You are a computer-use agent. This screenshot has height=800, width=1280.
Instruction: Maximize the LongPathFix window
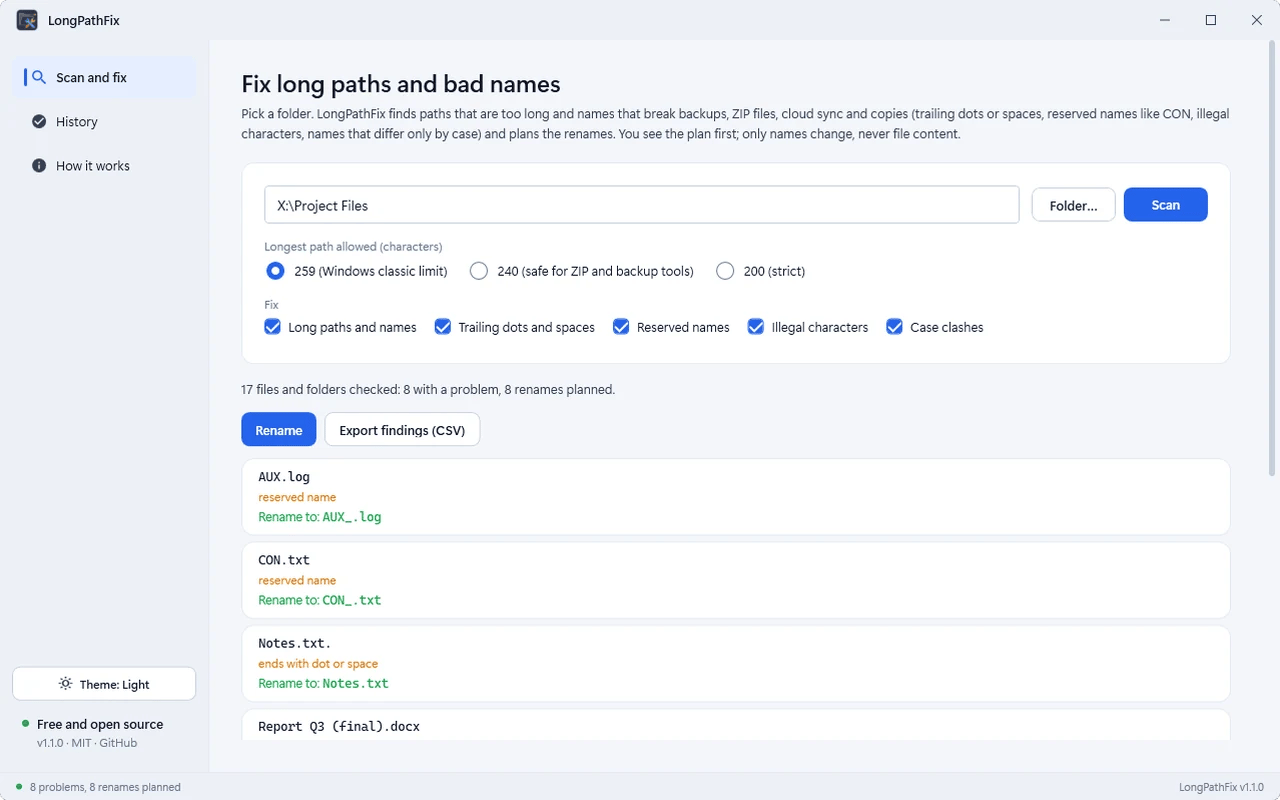[1210, 20]
